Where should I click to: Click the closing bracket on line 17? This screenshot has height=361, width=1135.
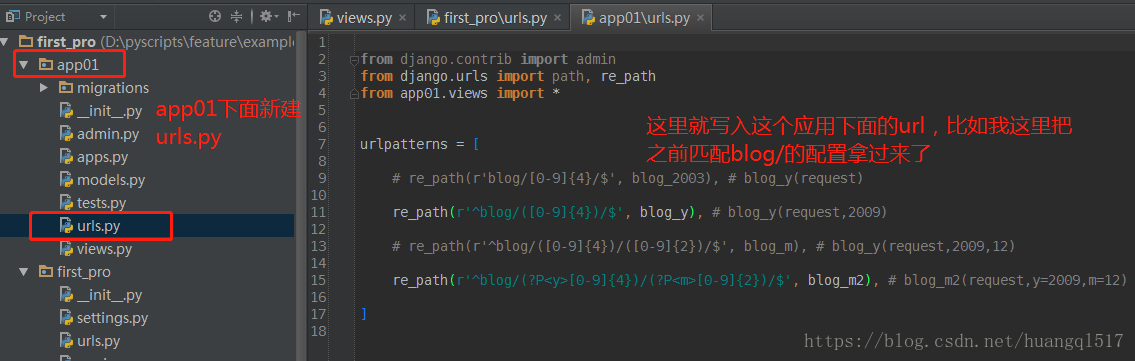click(363, 314)
